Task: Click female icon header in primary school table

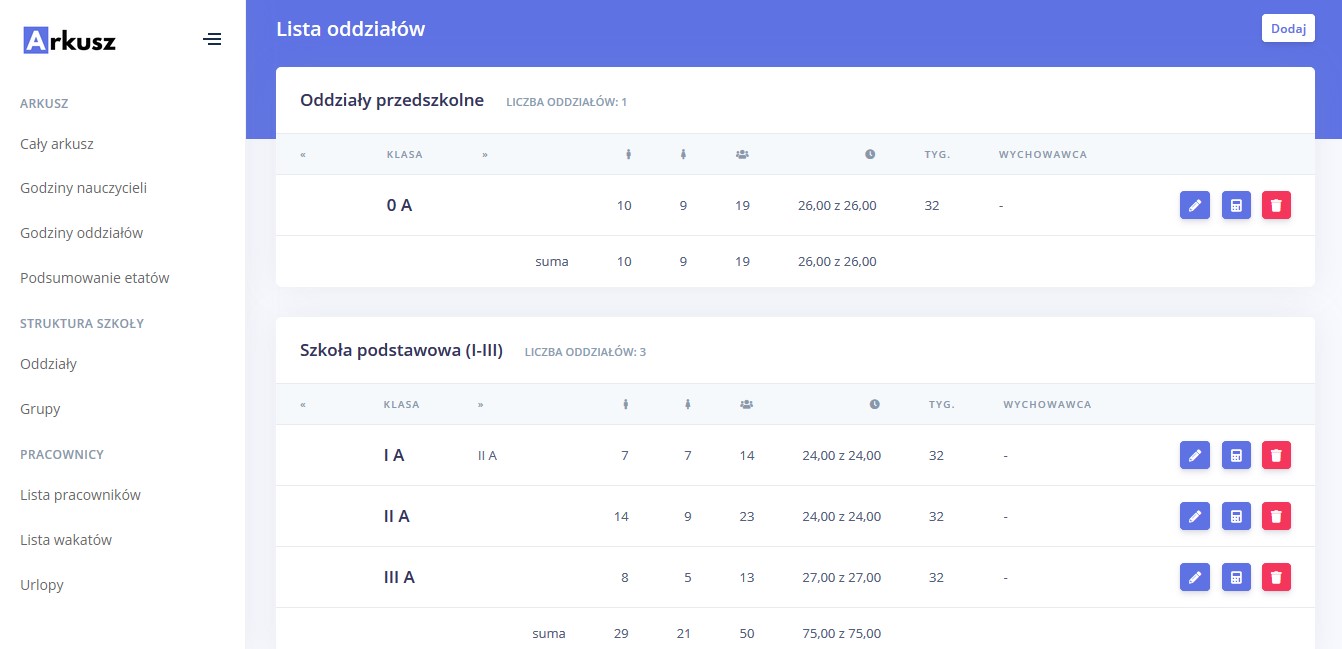Action: click(688, 404)
